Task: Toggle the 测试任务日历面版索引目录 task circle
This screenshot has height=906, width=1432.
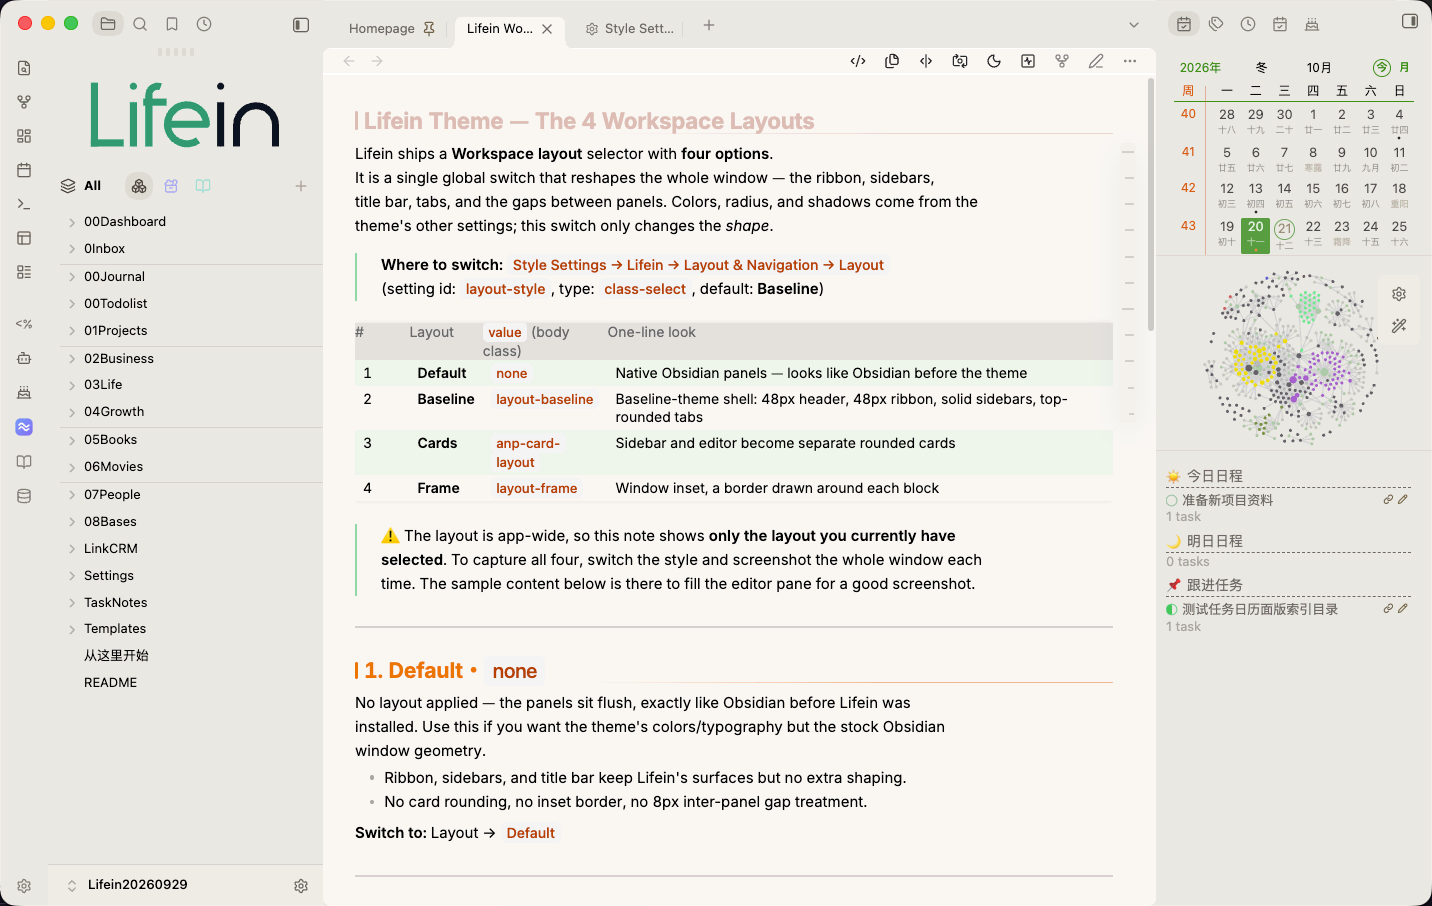Action: tap(1172, 609)
